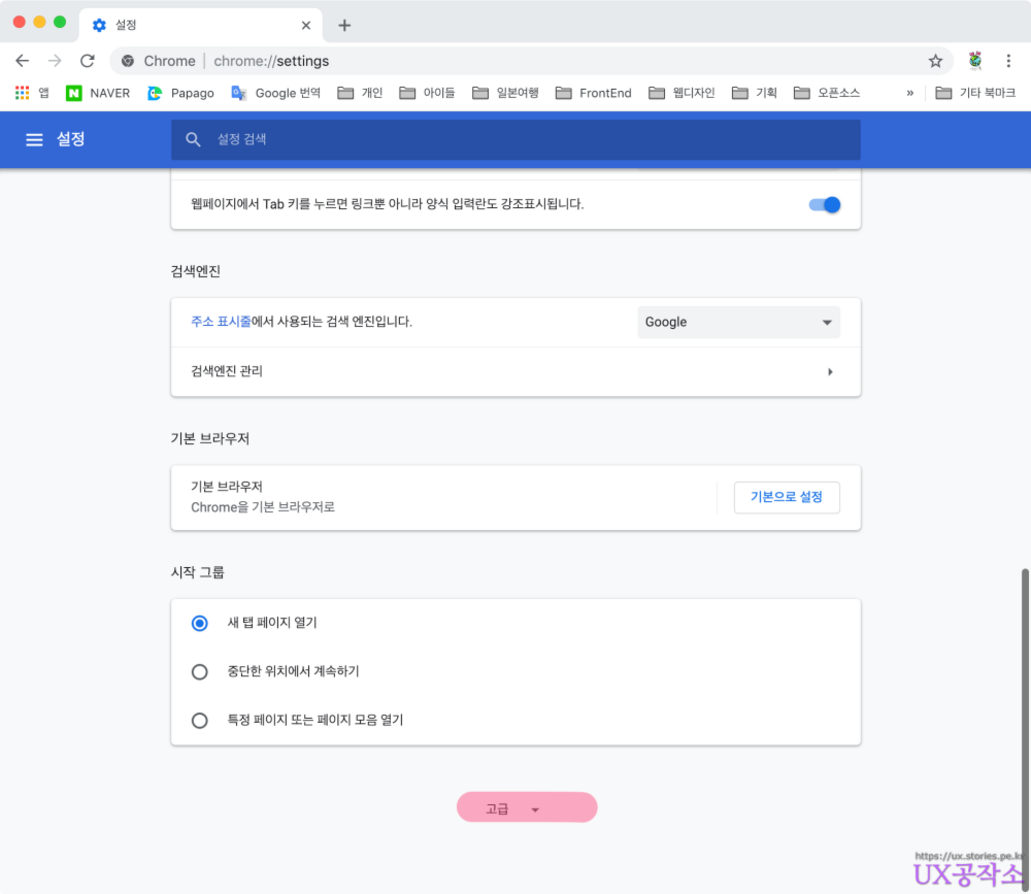Open the Google search engine dropdown
Image resolution: width=1031 pixels, height=894 pixels.
[x=738, y=322]
